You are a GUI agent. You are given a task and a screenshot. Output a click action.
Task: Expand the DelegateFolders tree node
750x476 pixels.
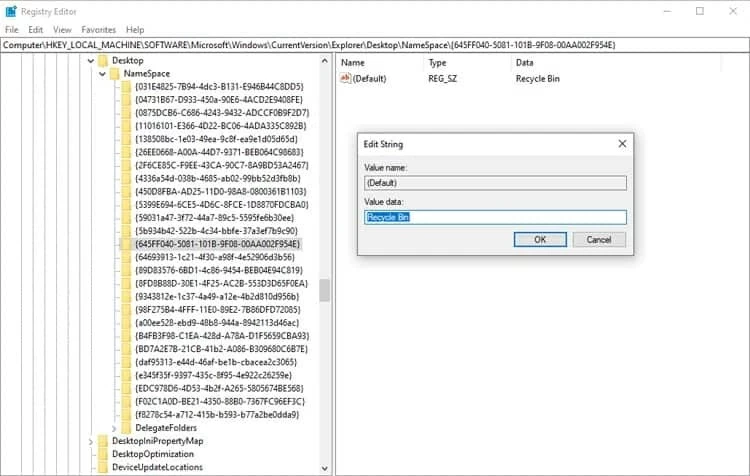point(113,428)
